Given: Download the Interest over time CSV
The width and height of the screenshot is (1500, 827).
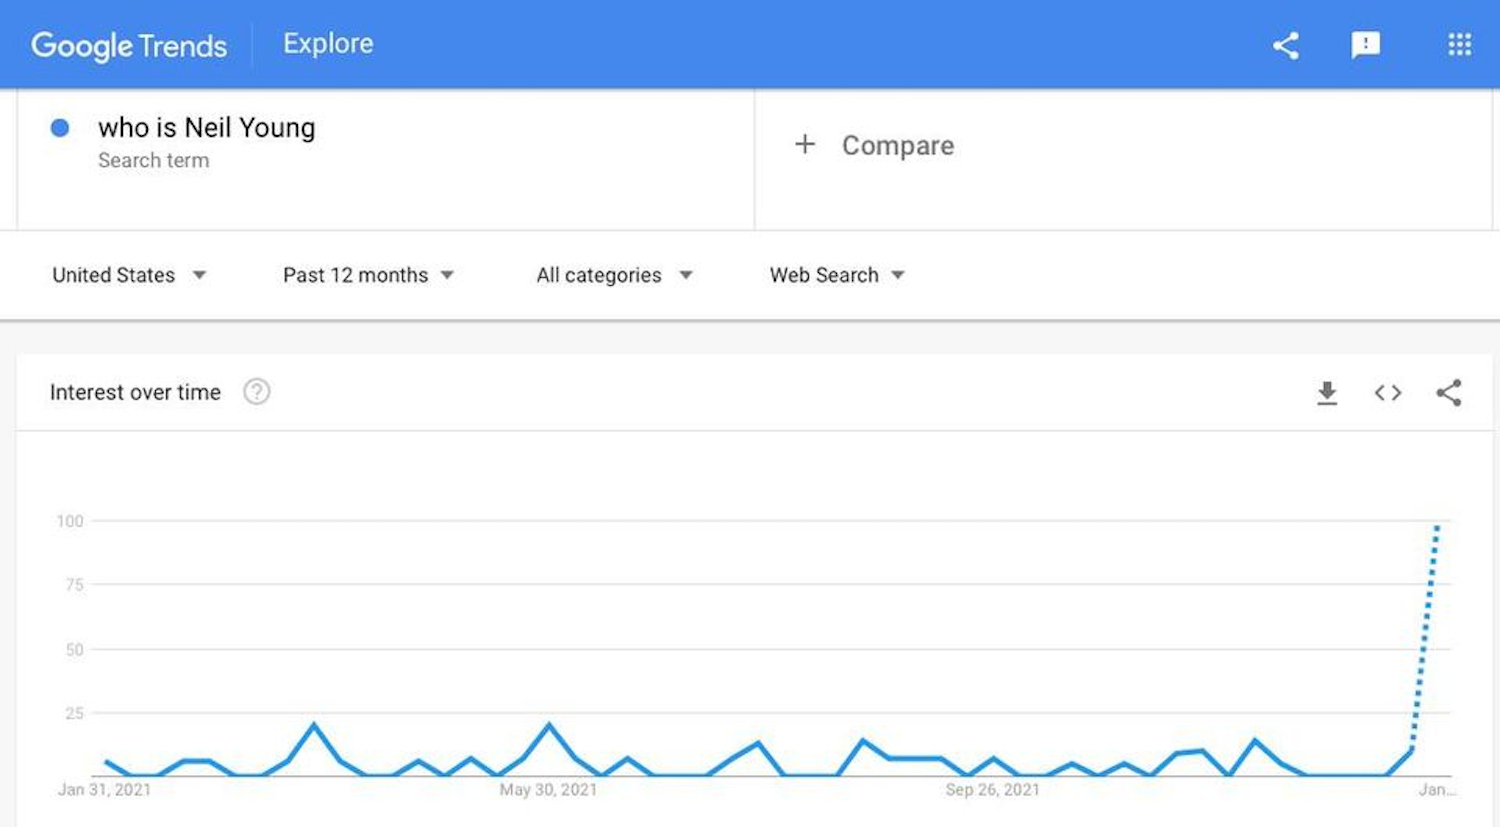Looking at the screenshot, I should (x=1327, y=393).
